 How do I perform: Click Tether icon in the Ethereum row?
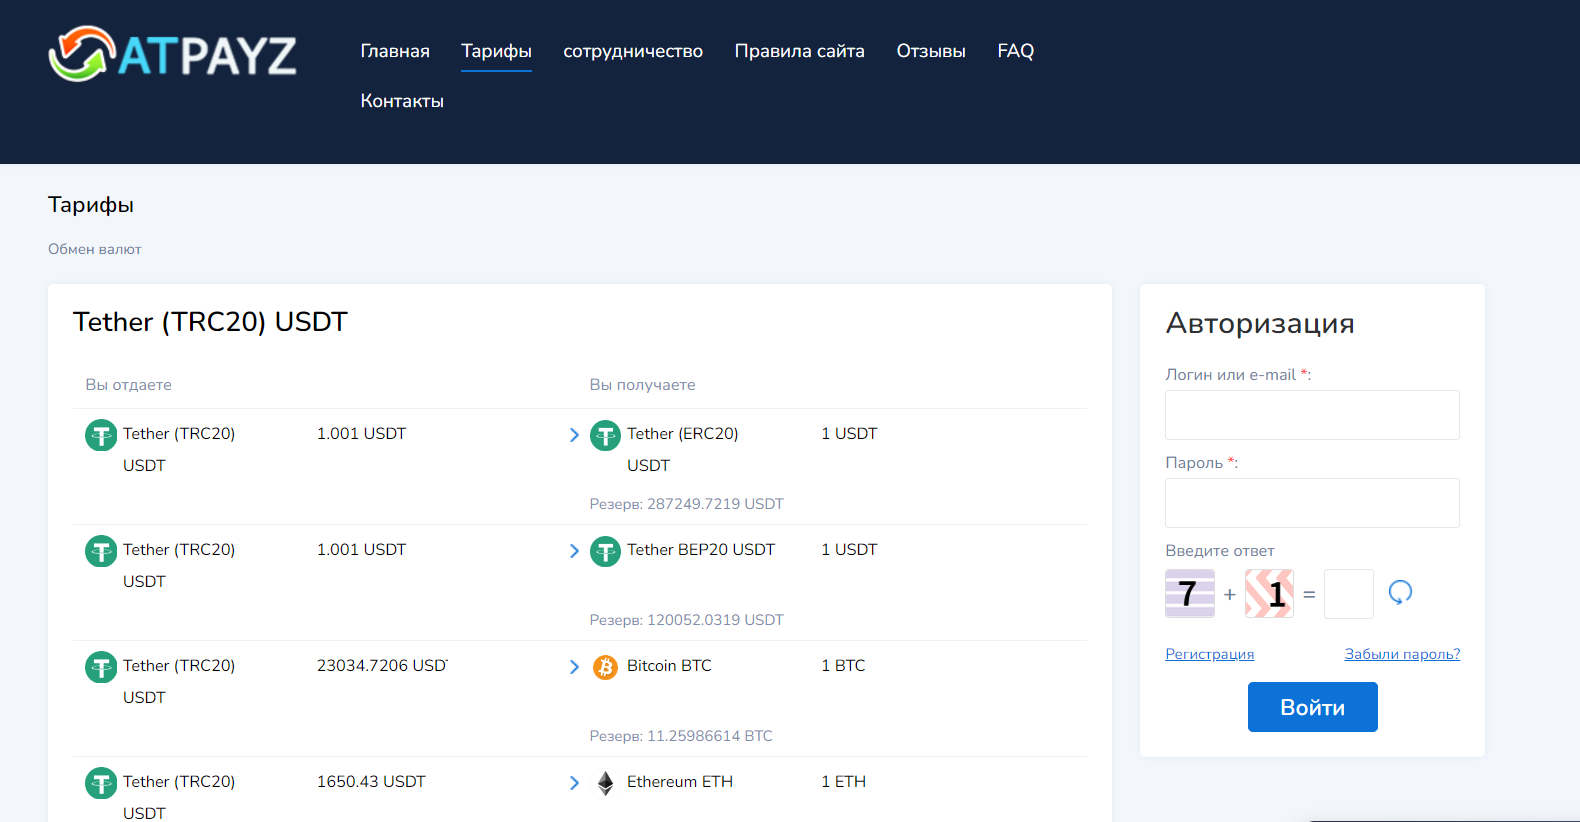pos(101,783)
